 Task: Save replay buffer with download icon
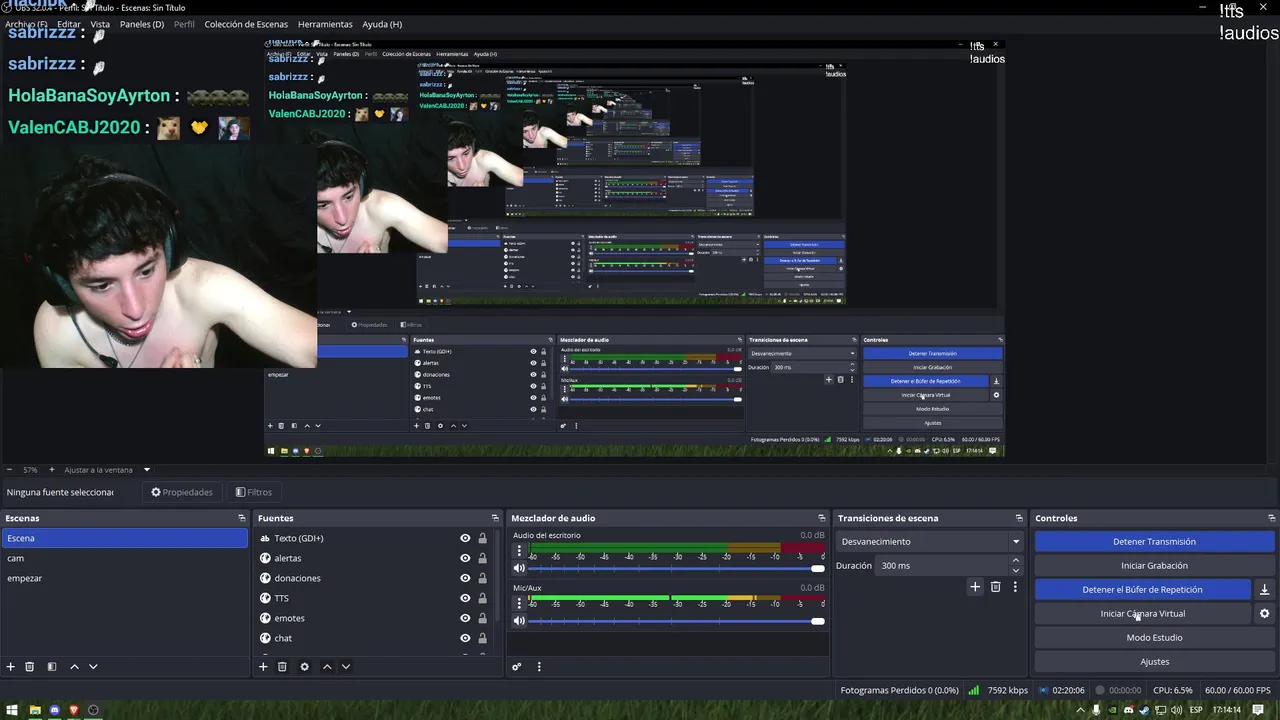pos(1264,590)
